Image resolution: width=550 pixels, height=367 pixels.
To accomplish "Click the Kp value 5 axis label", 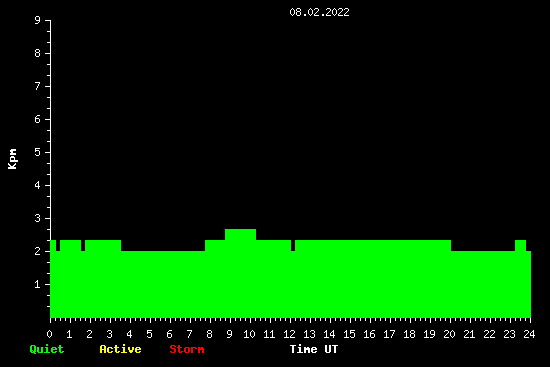I will point(38,152).
